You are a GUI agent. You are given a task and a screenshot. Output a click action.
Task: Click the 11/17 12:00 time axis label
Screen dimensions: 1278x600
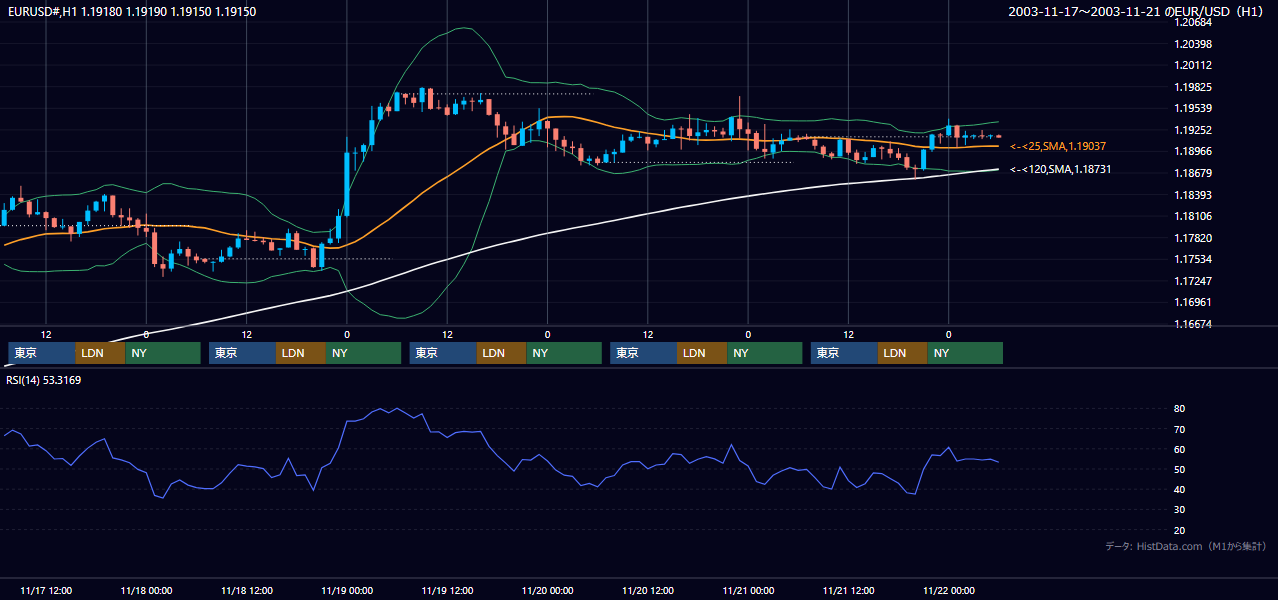45,591
